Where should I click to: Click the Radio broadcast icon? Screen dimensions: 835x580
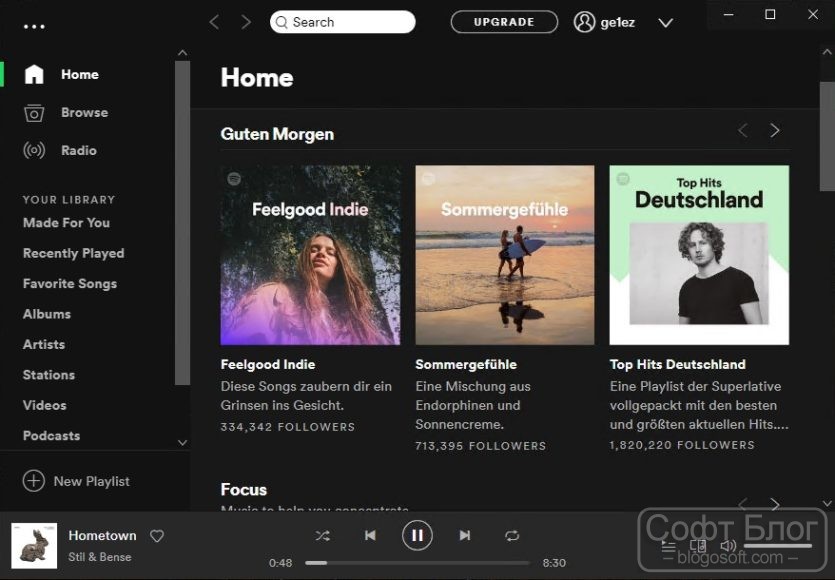tap(34, 150)
